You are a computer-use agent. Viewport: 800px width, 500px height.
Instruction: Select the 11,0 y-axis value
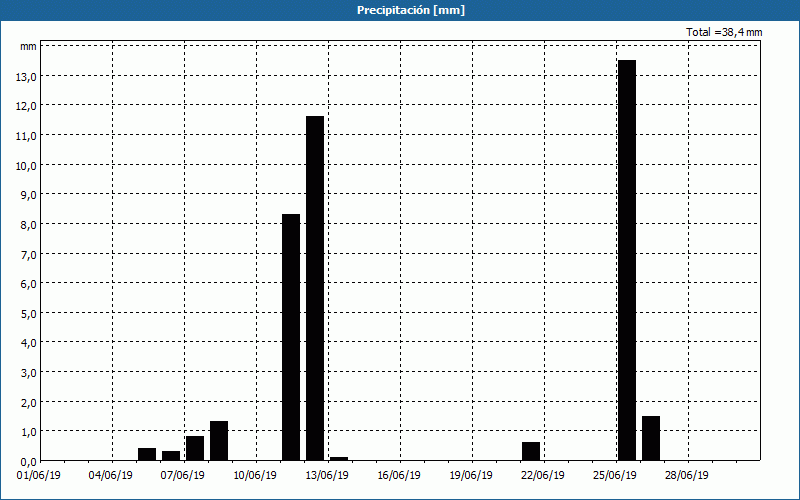[26, 136]
